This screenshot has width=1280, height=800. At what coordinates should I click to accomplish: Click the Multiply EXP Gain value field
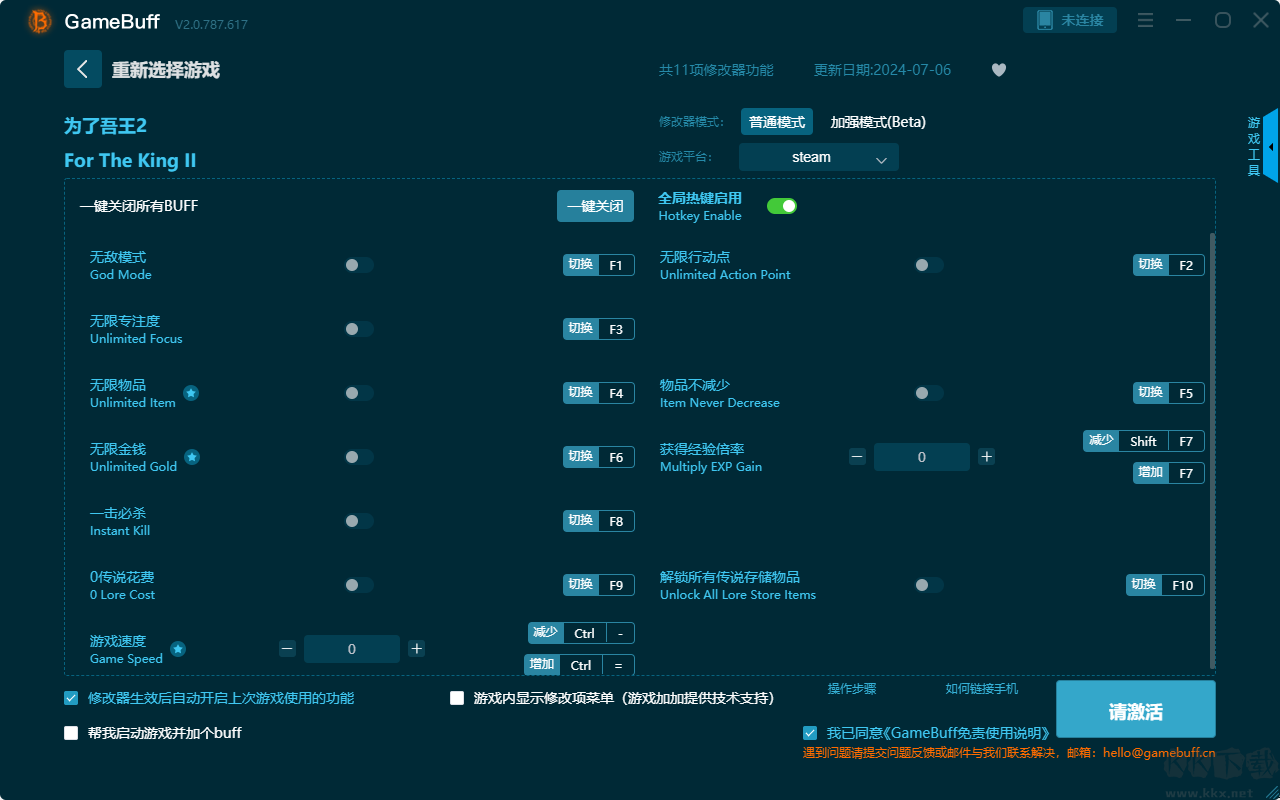(x=922, y=457)
